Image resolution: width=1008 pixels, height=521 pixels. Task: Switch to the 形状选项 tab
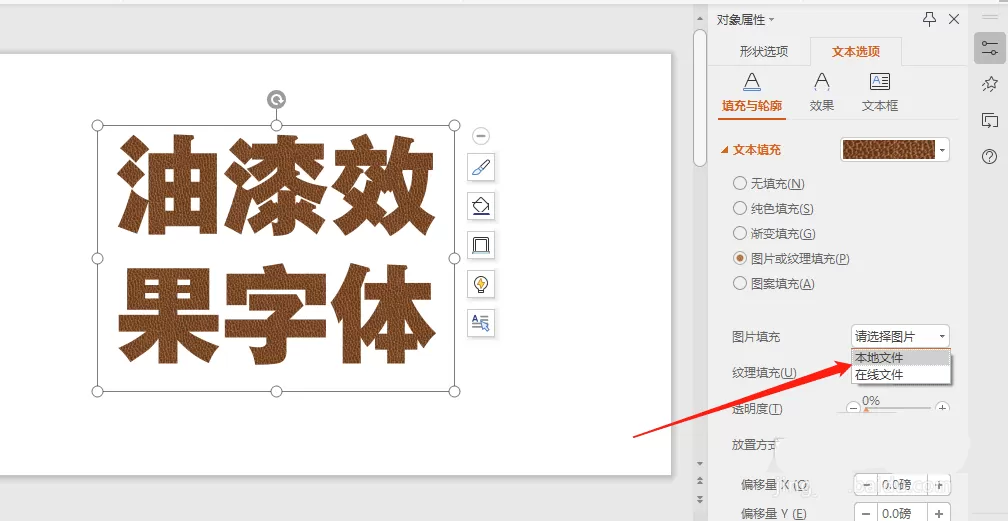763,51
